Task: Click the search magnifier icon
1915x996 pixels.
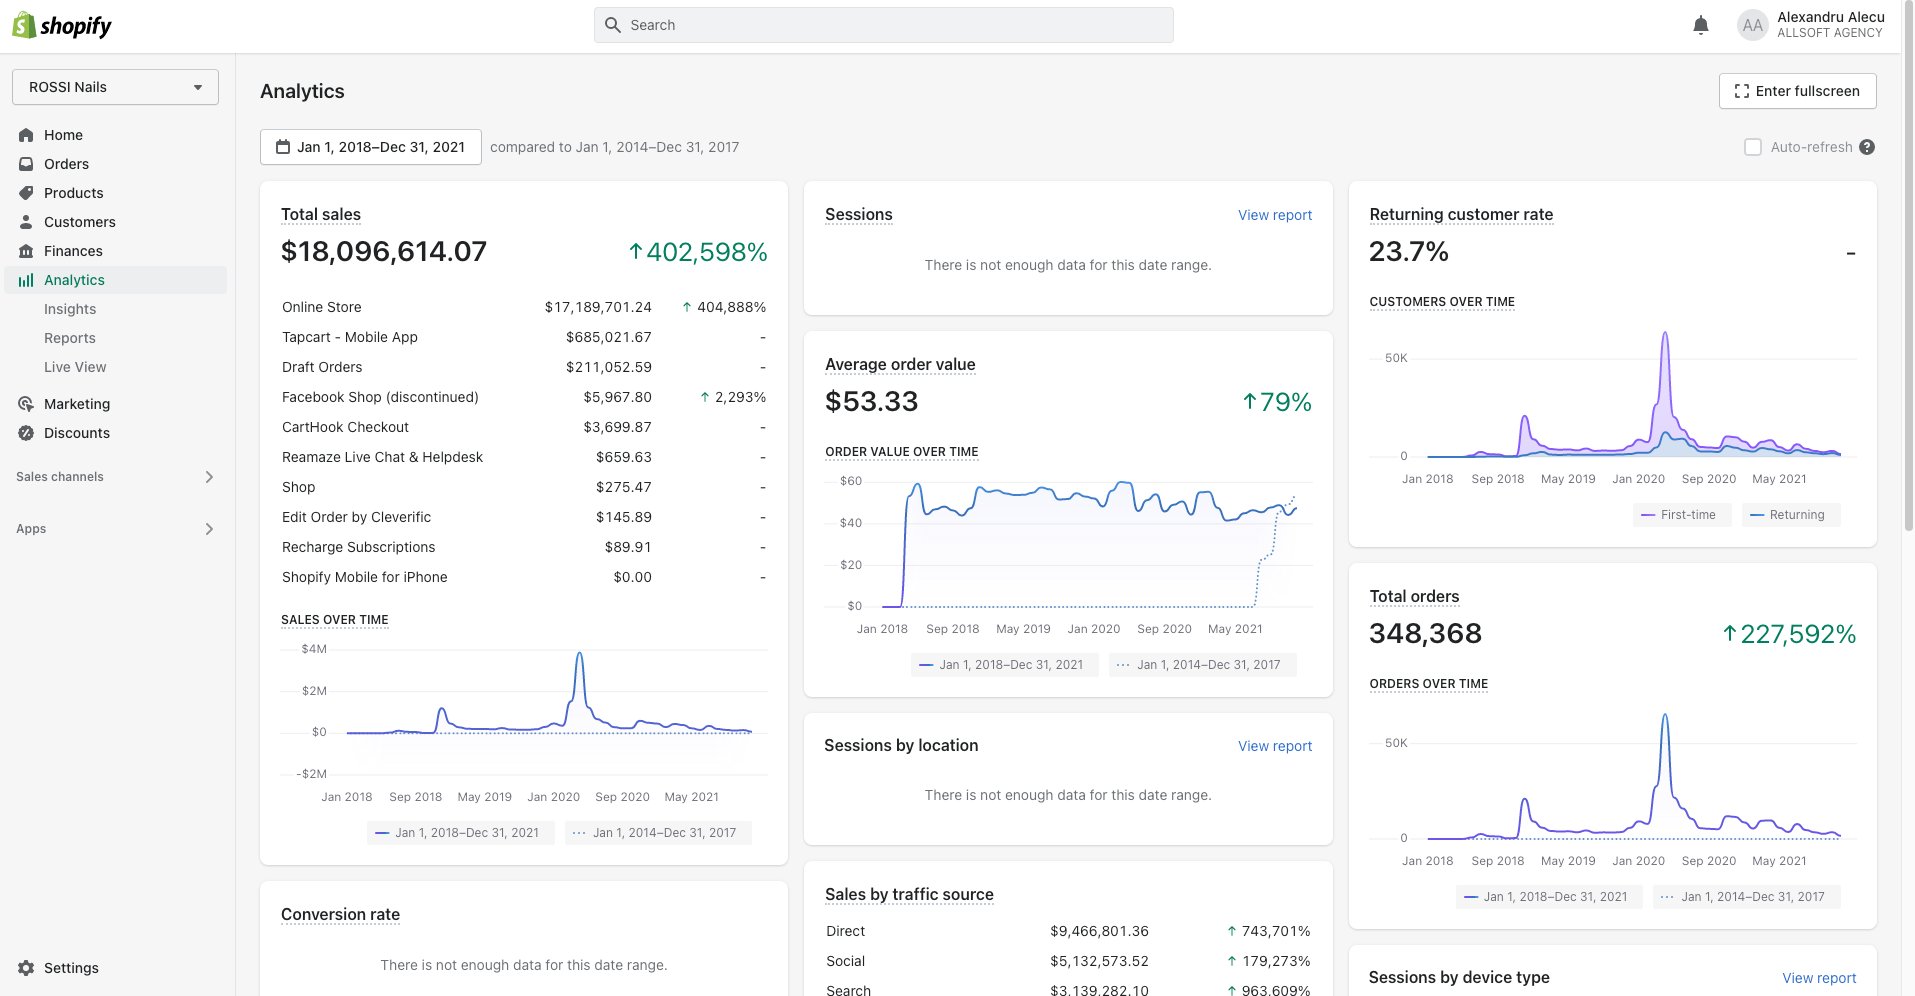Action: tap(613, 25)
